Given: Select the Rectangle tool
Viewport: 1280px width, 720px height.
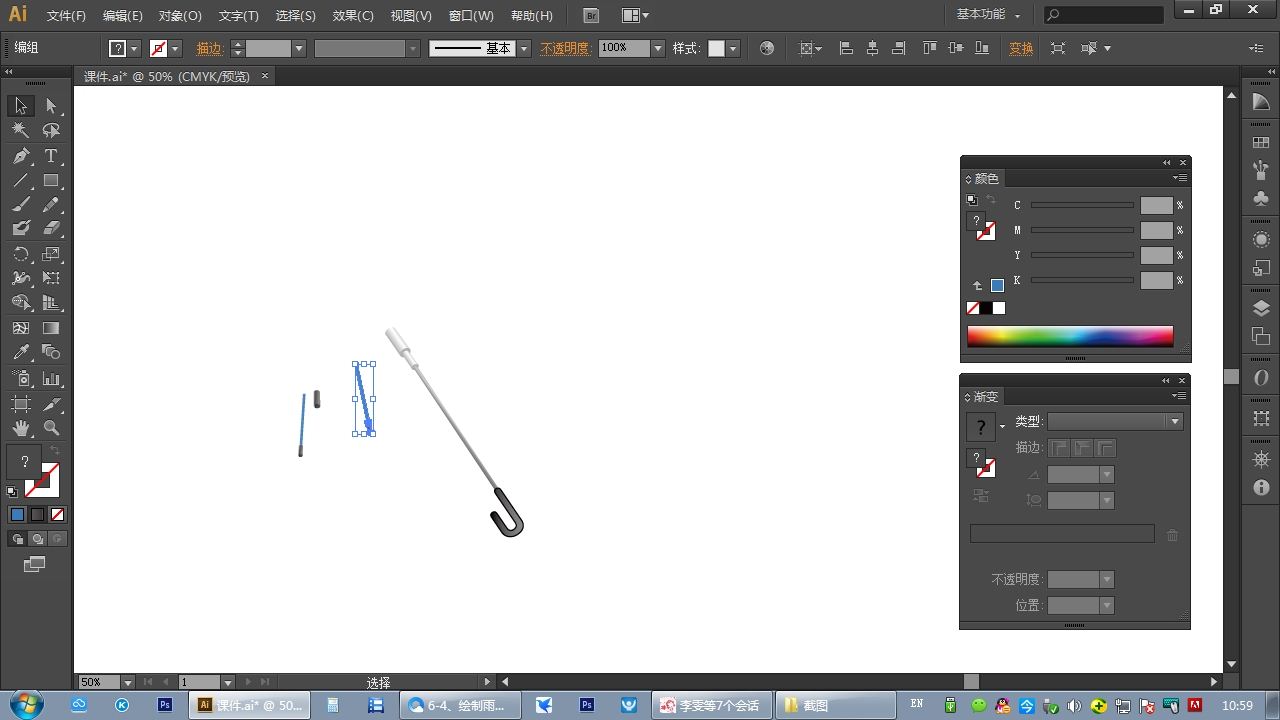Looking at the screenshot, I should coord(51,181).
